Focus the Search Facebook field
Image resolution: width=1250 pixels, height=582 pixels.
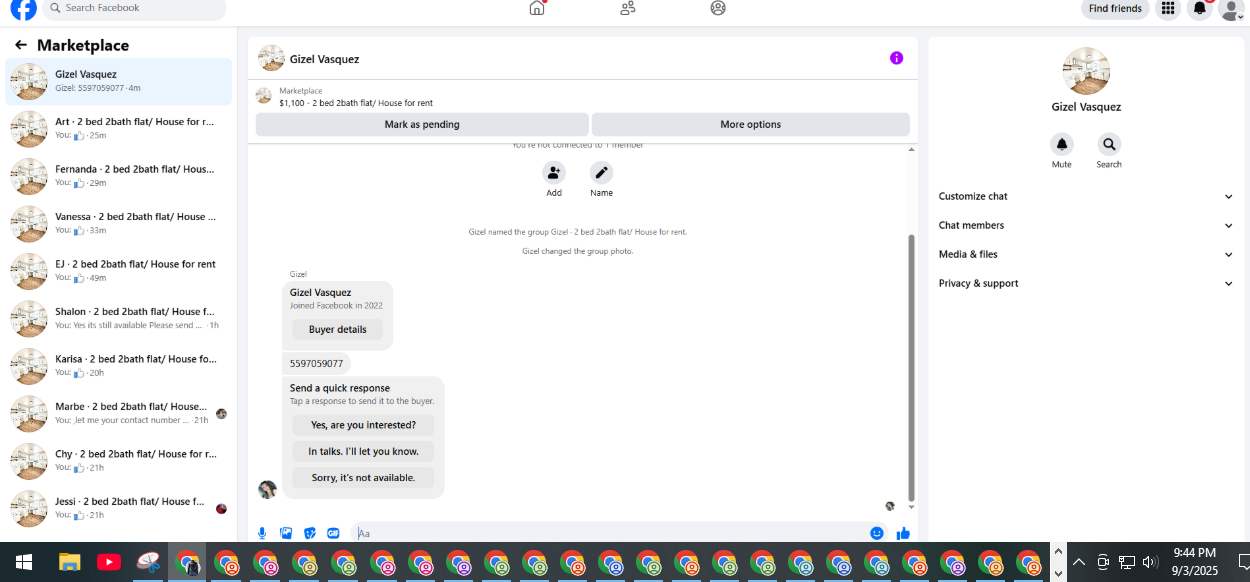134,8
